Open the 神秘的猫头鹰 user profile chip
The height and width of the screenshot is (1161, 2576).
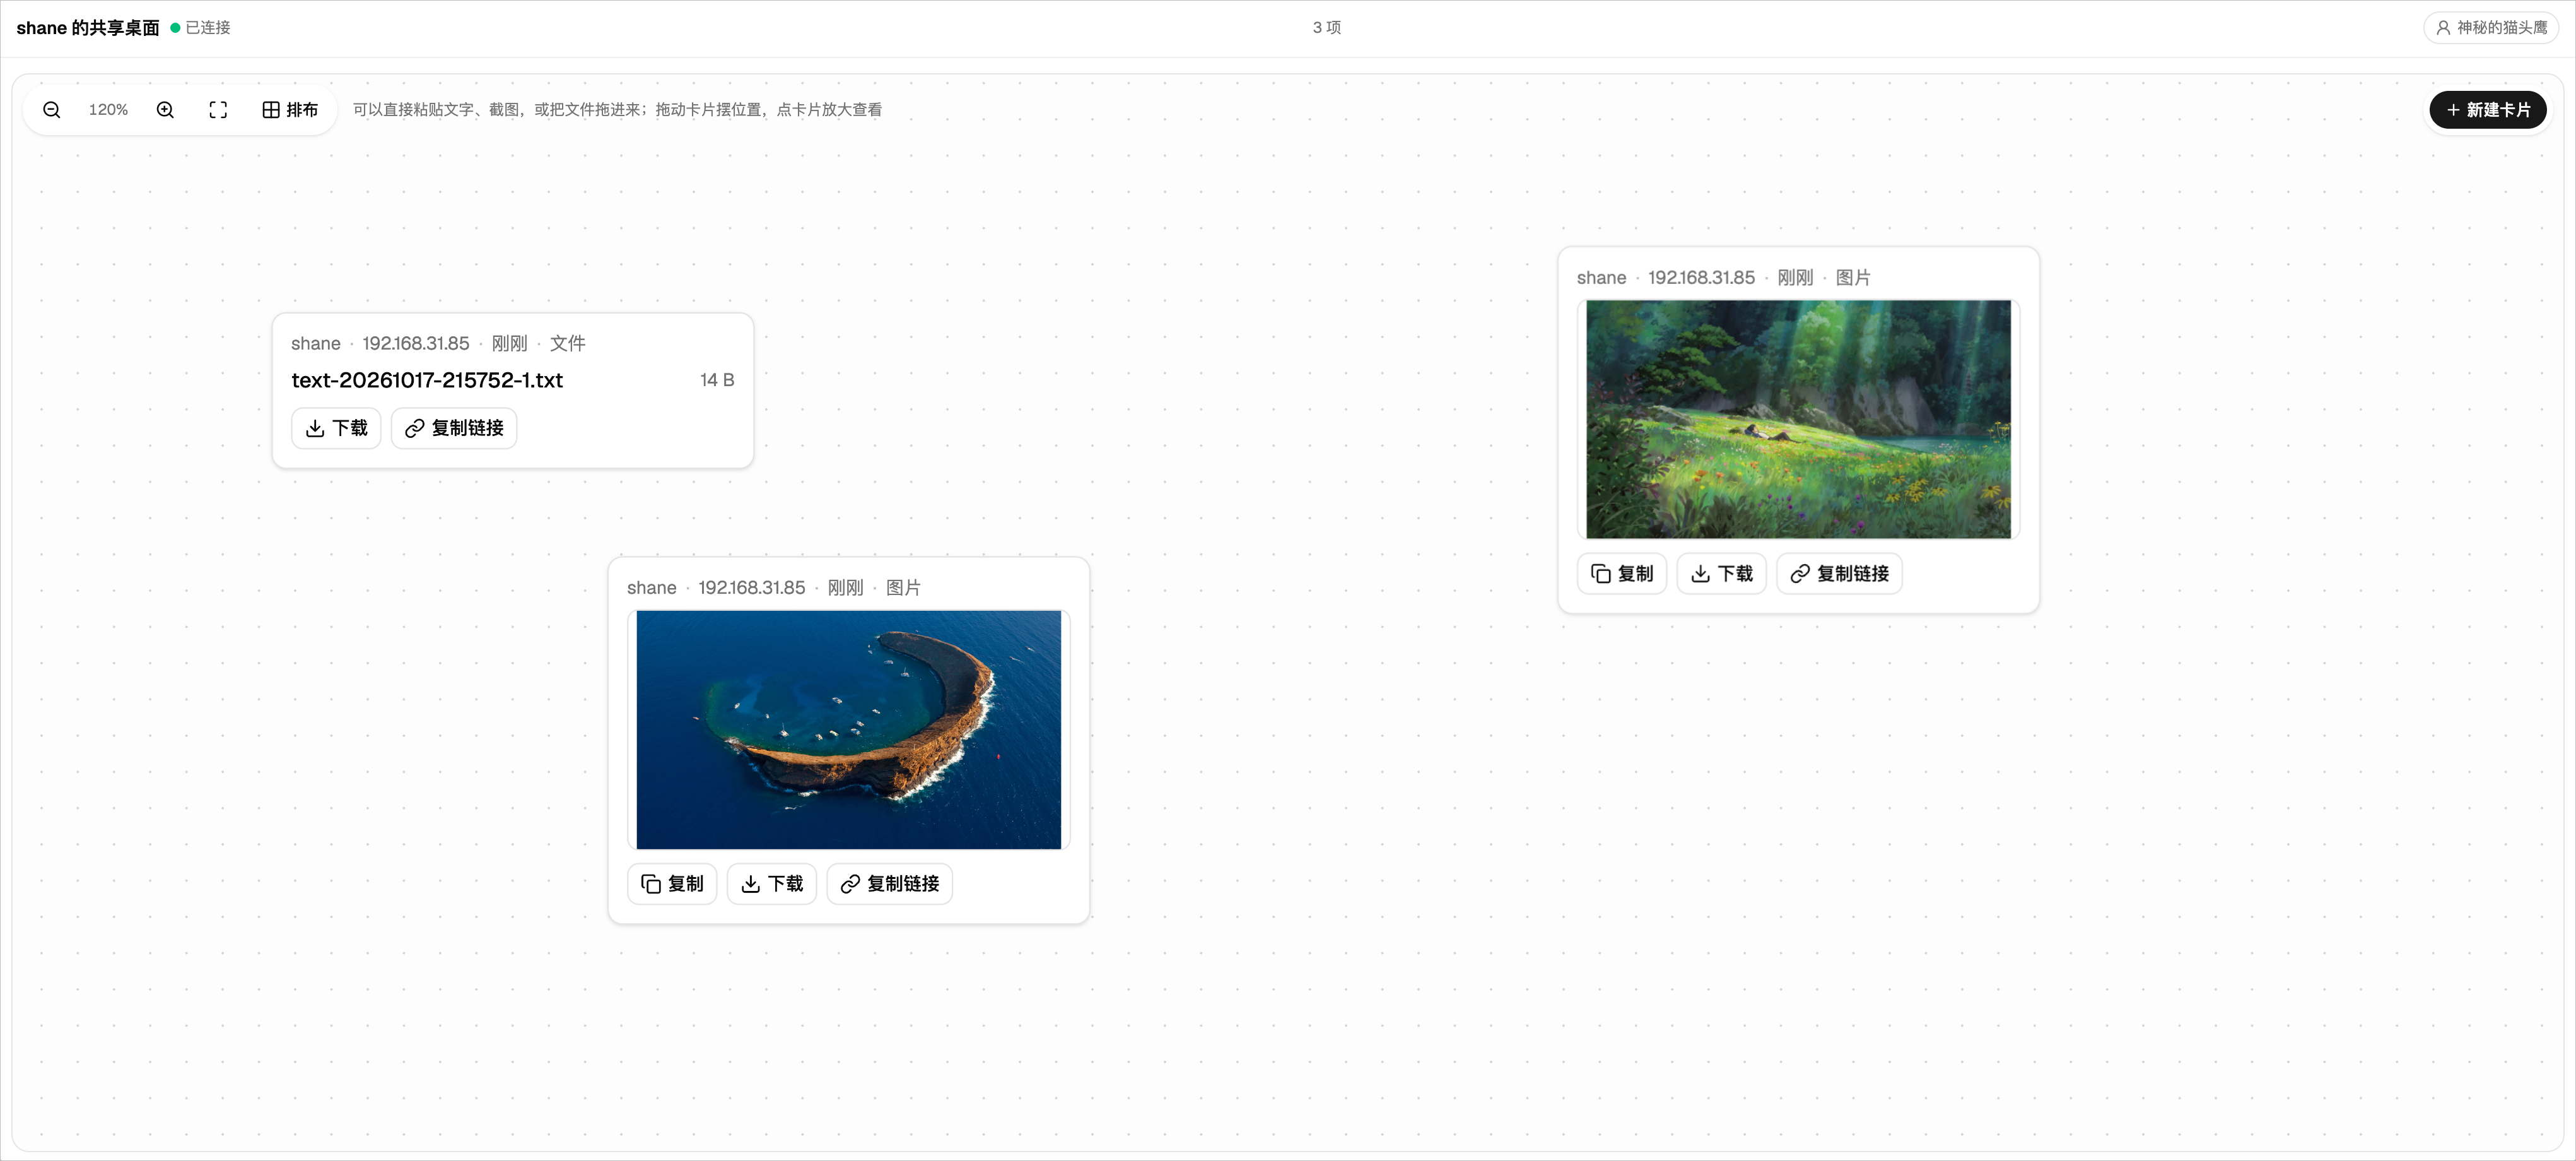click(2491, 28)
